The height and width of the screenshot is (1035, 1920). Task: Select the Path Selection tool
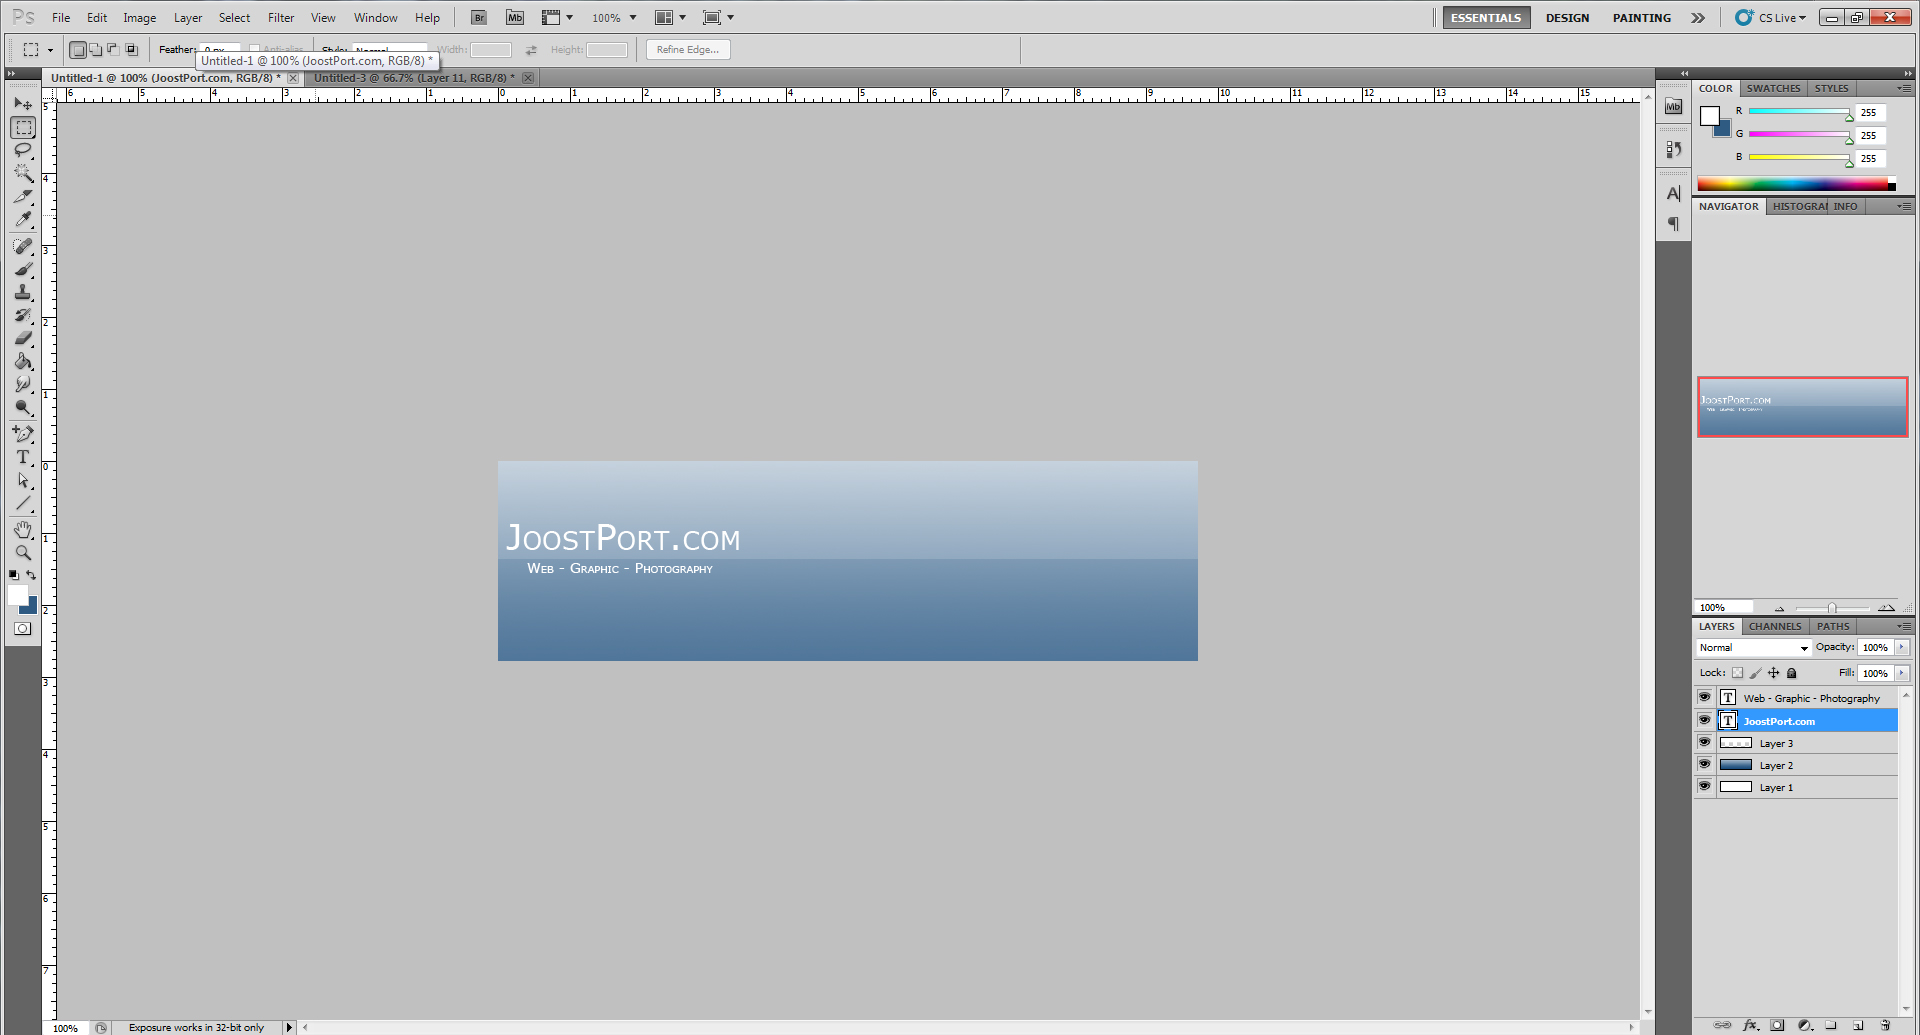click(23, 481)
